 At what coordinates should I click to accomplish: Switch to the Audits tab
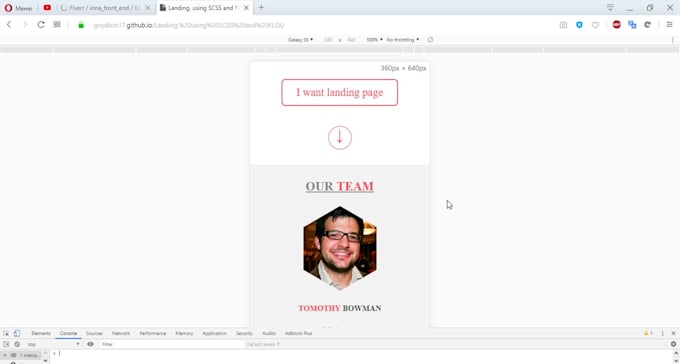(x=269, y=333)
